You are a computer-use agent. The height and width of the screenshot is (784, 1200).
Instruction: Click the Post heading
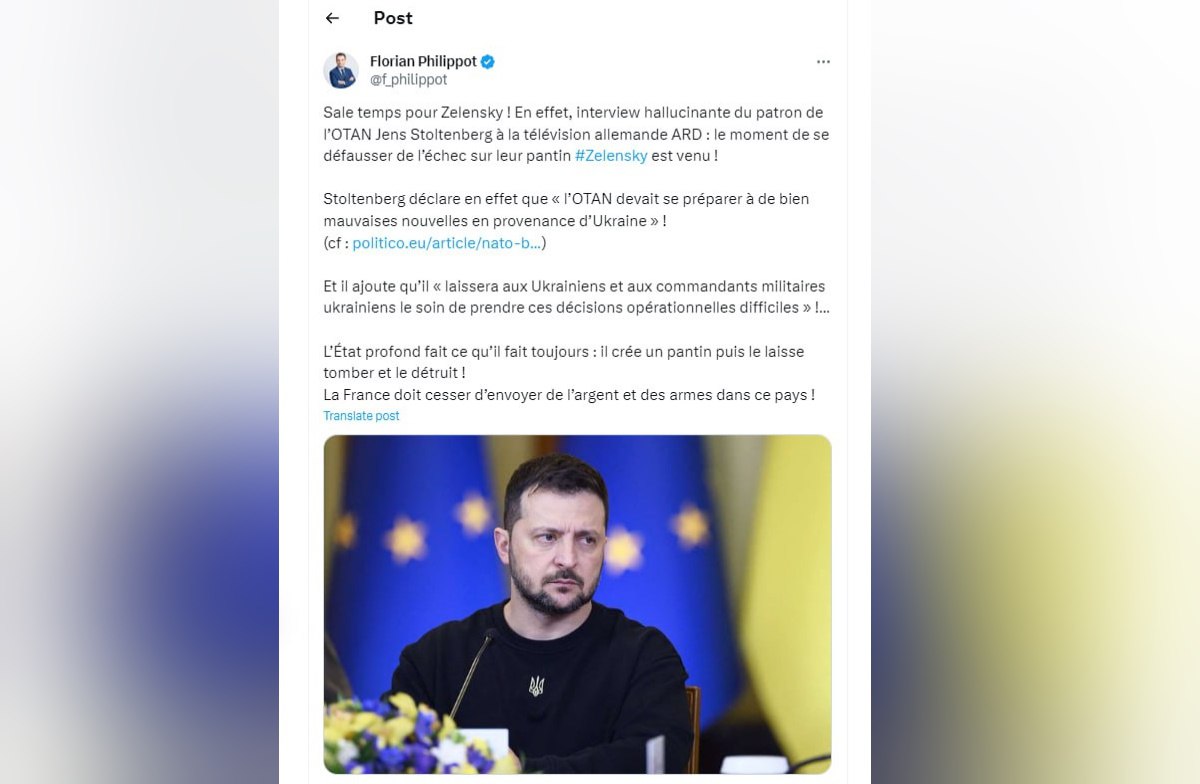click(393, 18)
